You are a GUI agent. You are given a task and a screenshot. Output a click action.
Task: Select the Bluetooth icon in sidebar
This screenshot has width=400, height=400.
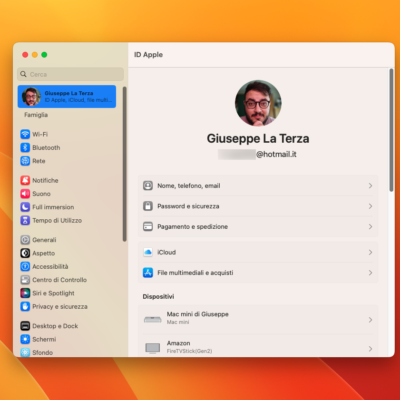(25, 147)
